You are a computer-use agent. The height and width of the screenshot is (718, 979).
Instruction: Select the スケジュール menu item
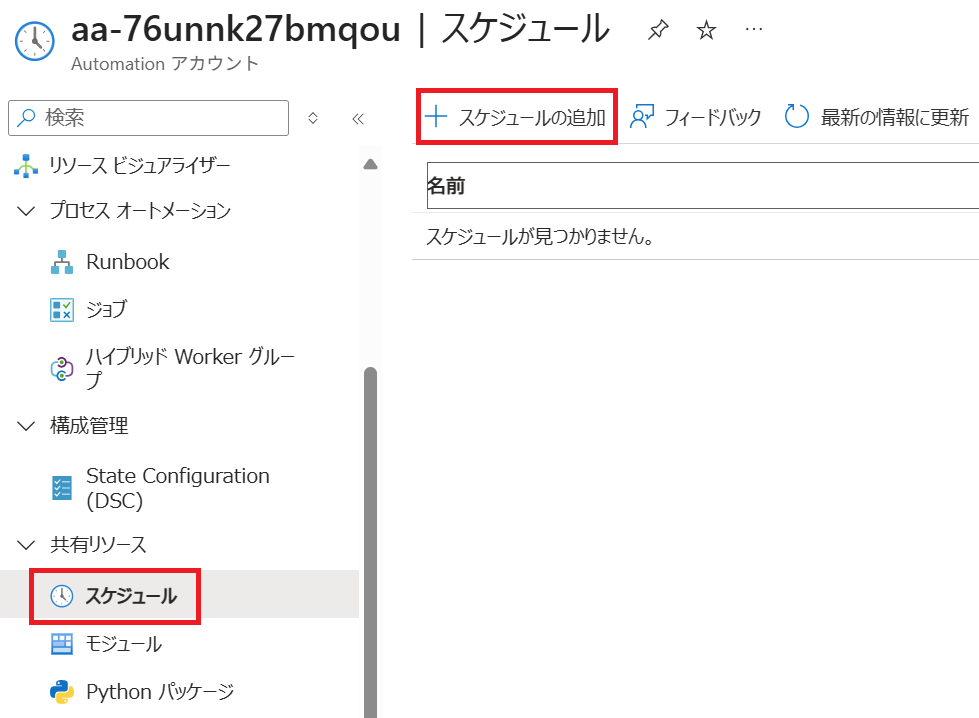[x=180, y=594]
